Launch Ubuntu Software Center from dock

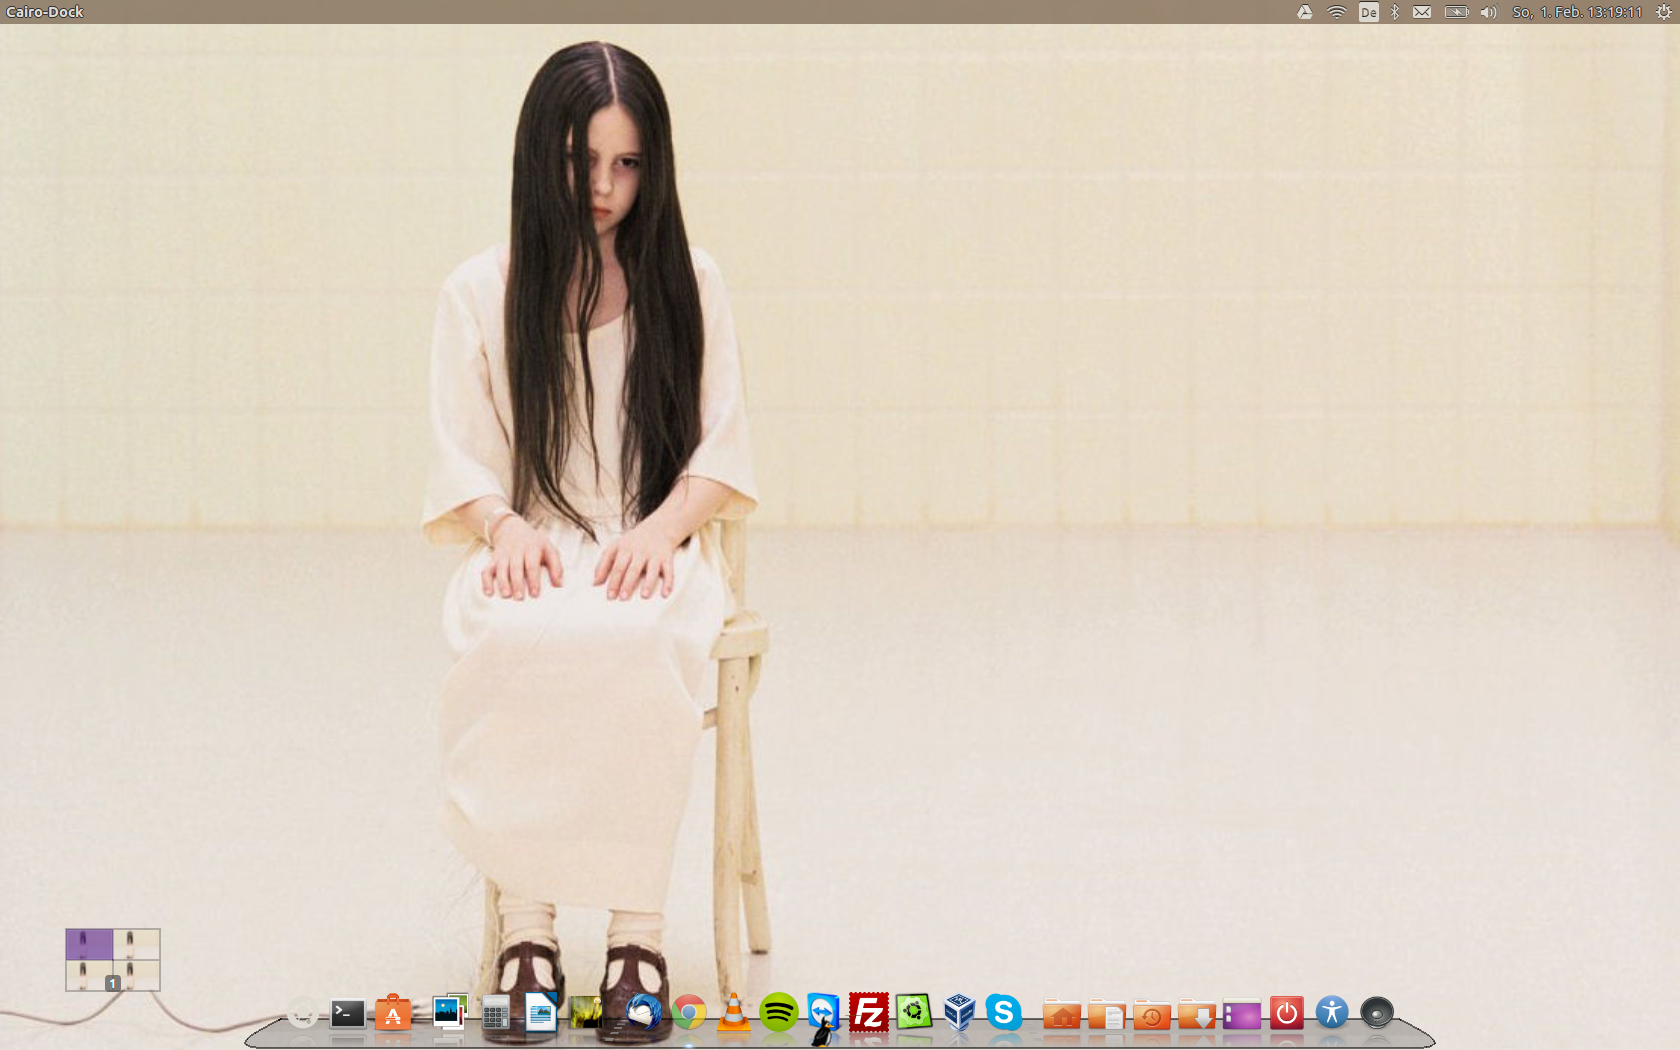(x=393, y=1014)
